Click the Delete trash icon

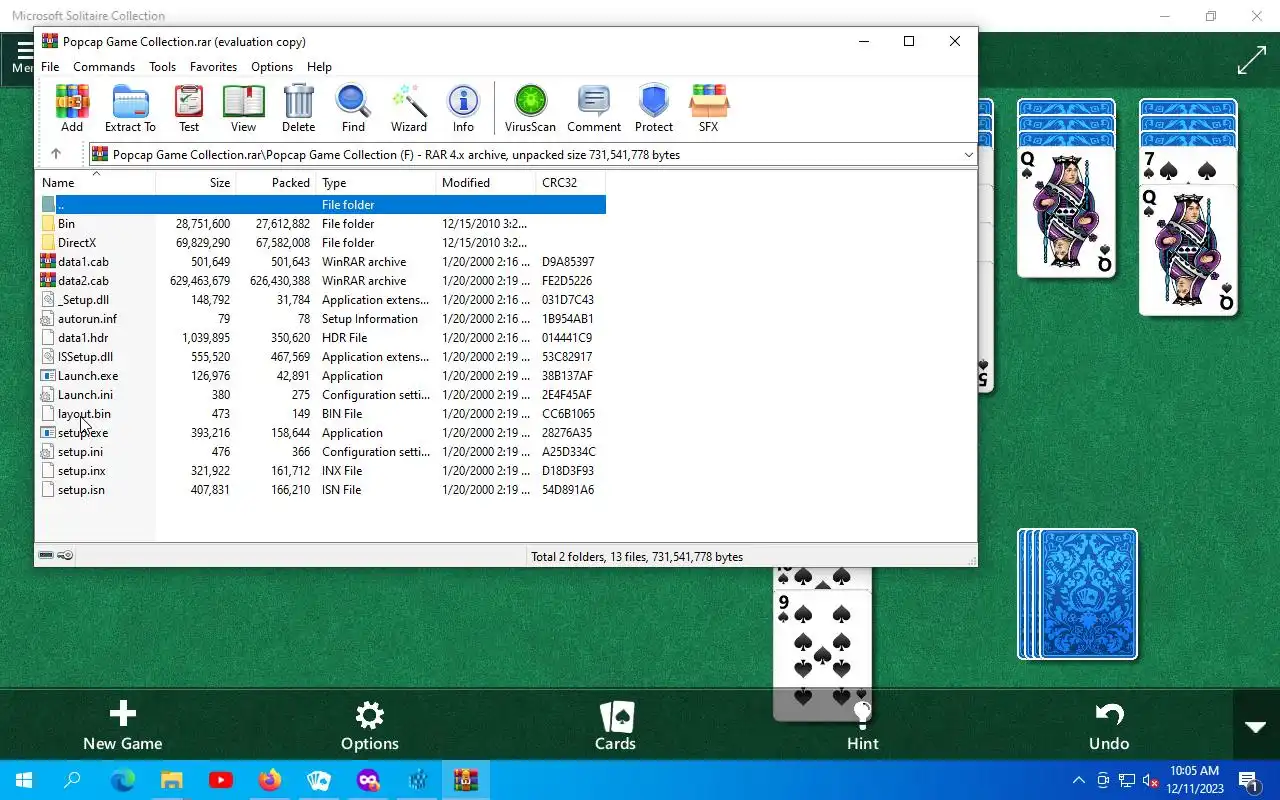298,108
